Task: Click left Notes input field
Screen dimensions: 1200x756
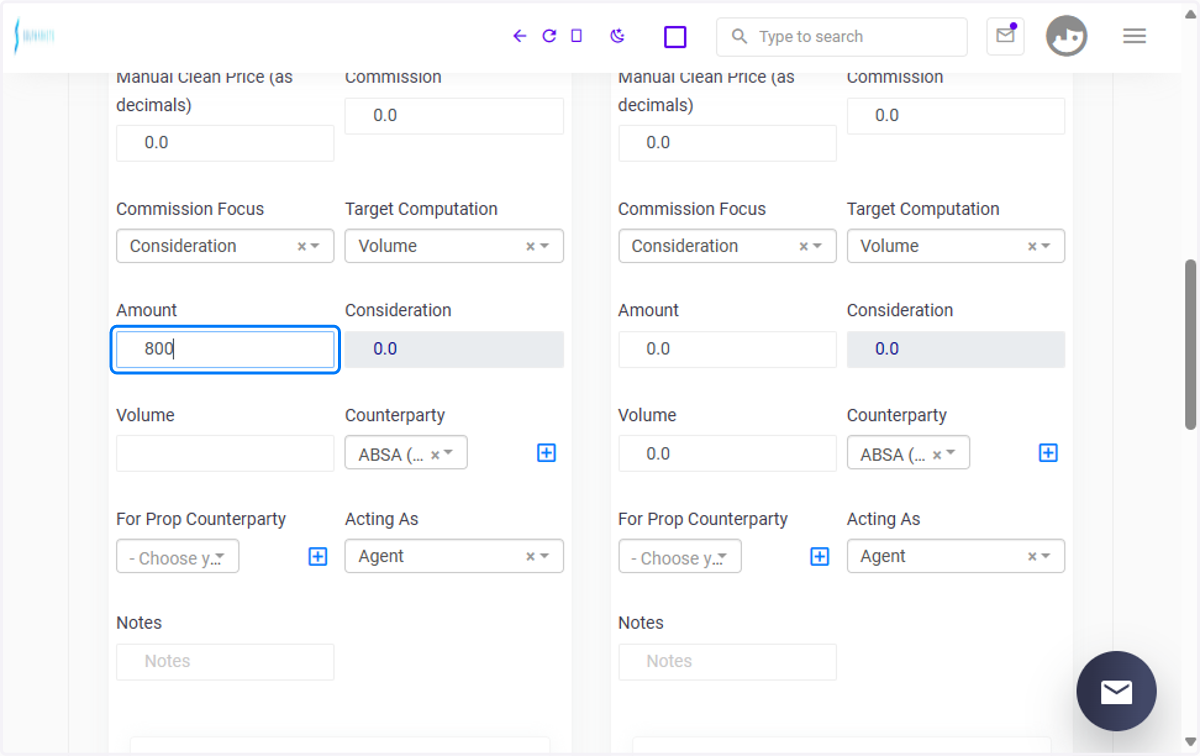Action: pos(225,662)
